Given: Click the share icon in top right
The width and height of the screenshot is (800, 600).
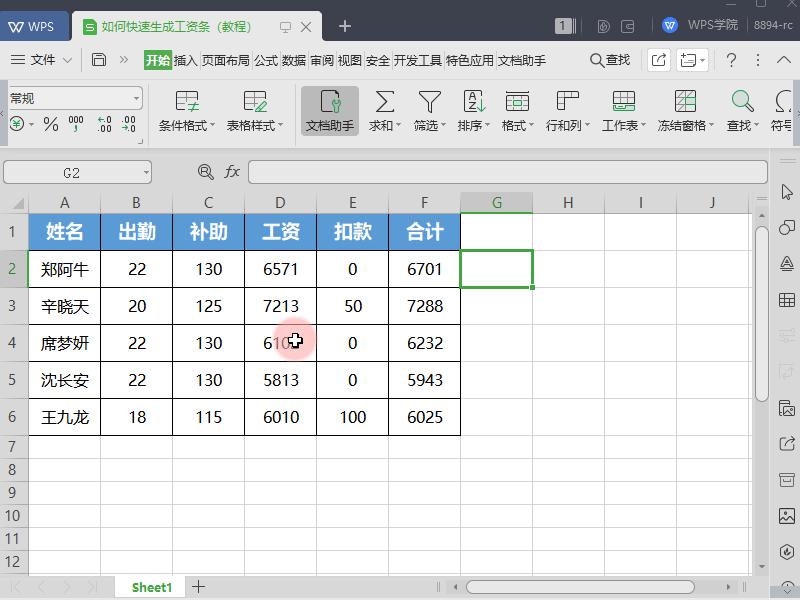Looking at the screenshot, I should (659, 60).
